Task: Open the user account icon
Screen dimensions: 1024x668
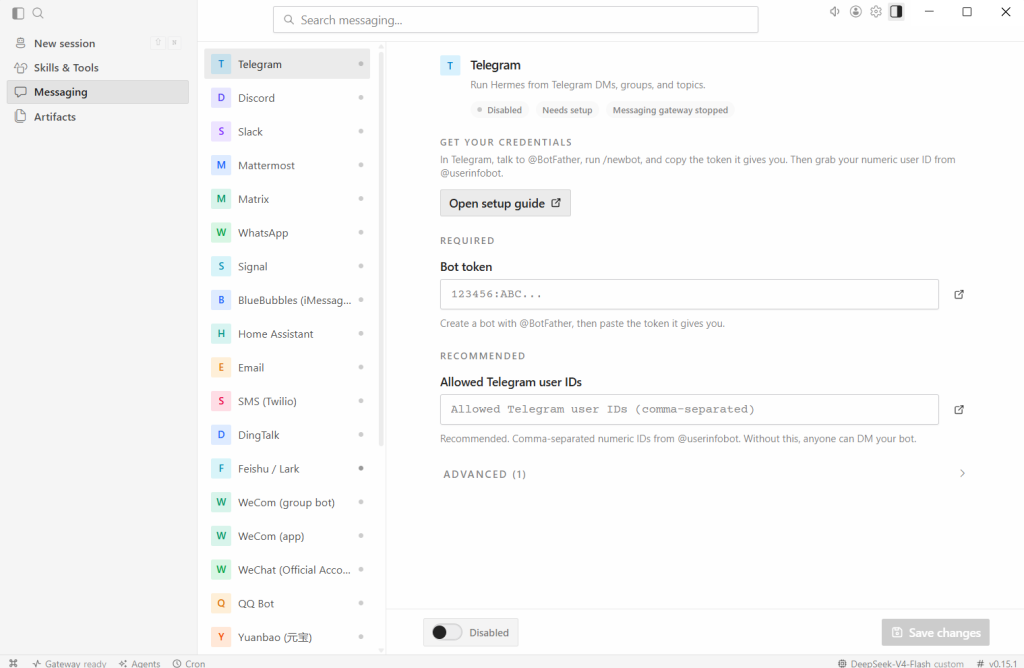Action: point(856,12)
